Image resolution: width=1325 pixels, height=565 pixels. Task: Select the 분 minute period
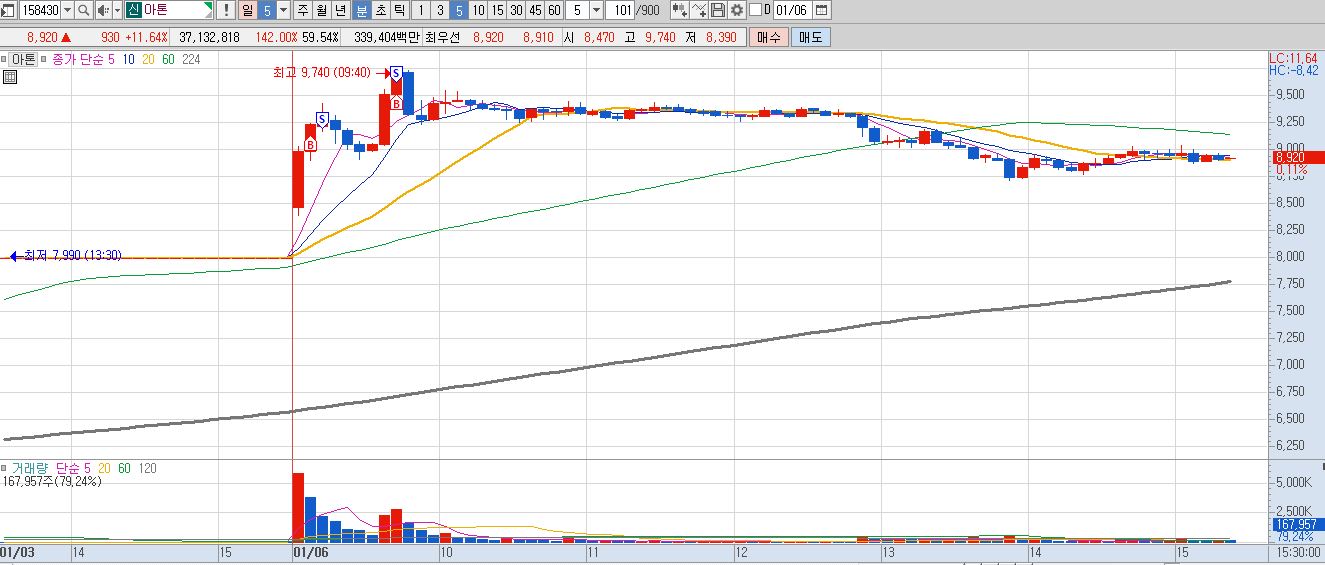(362, 10)
